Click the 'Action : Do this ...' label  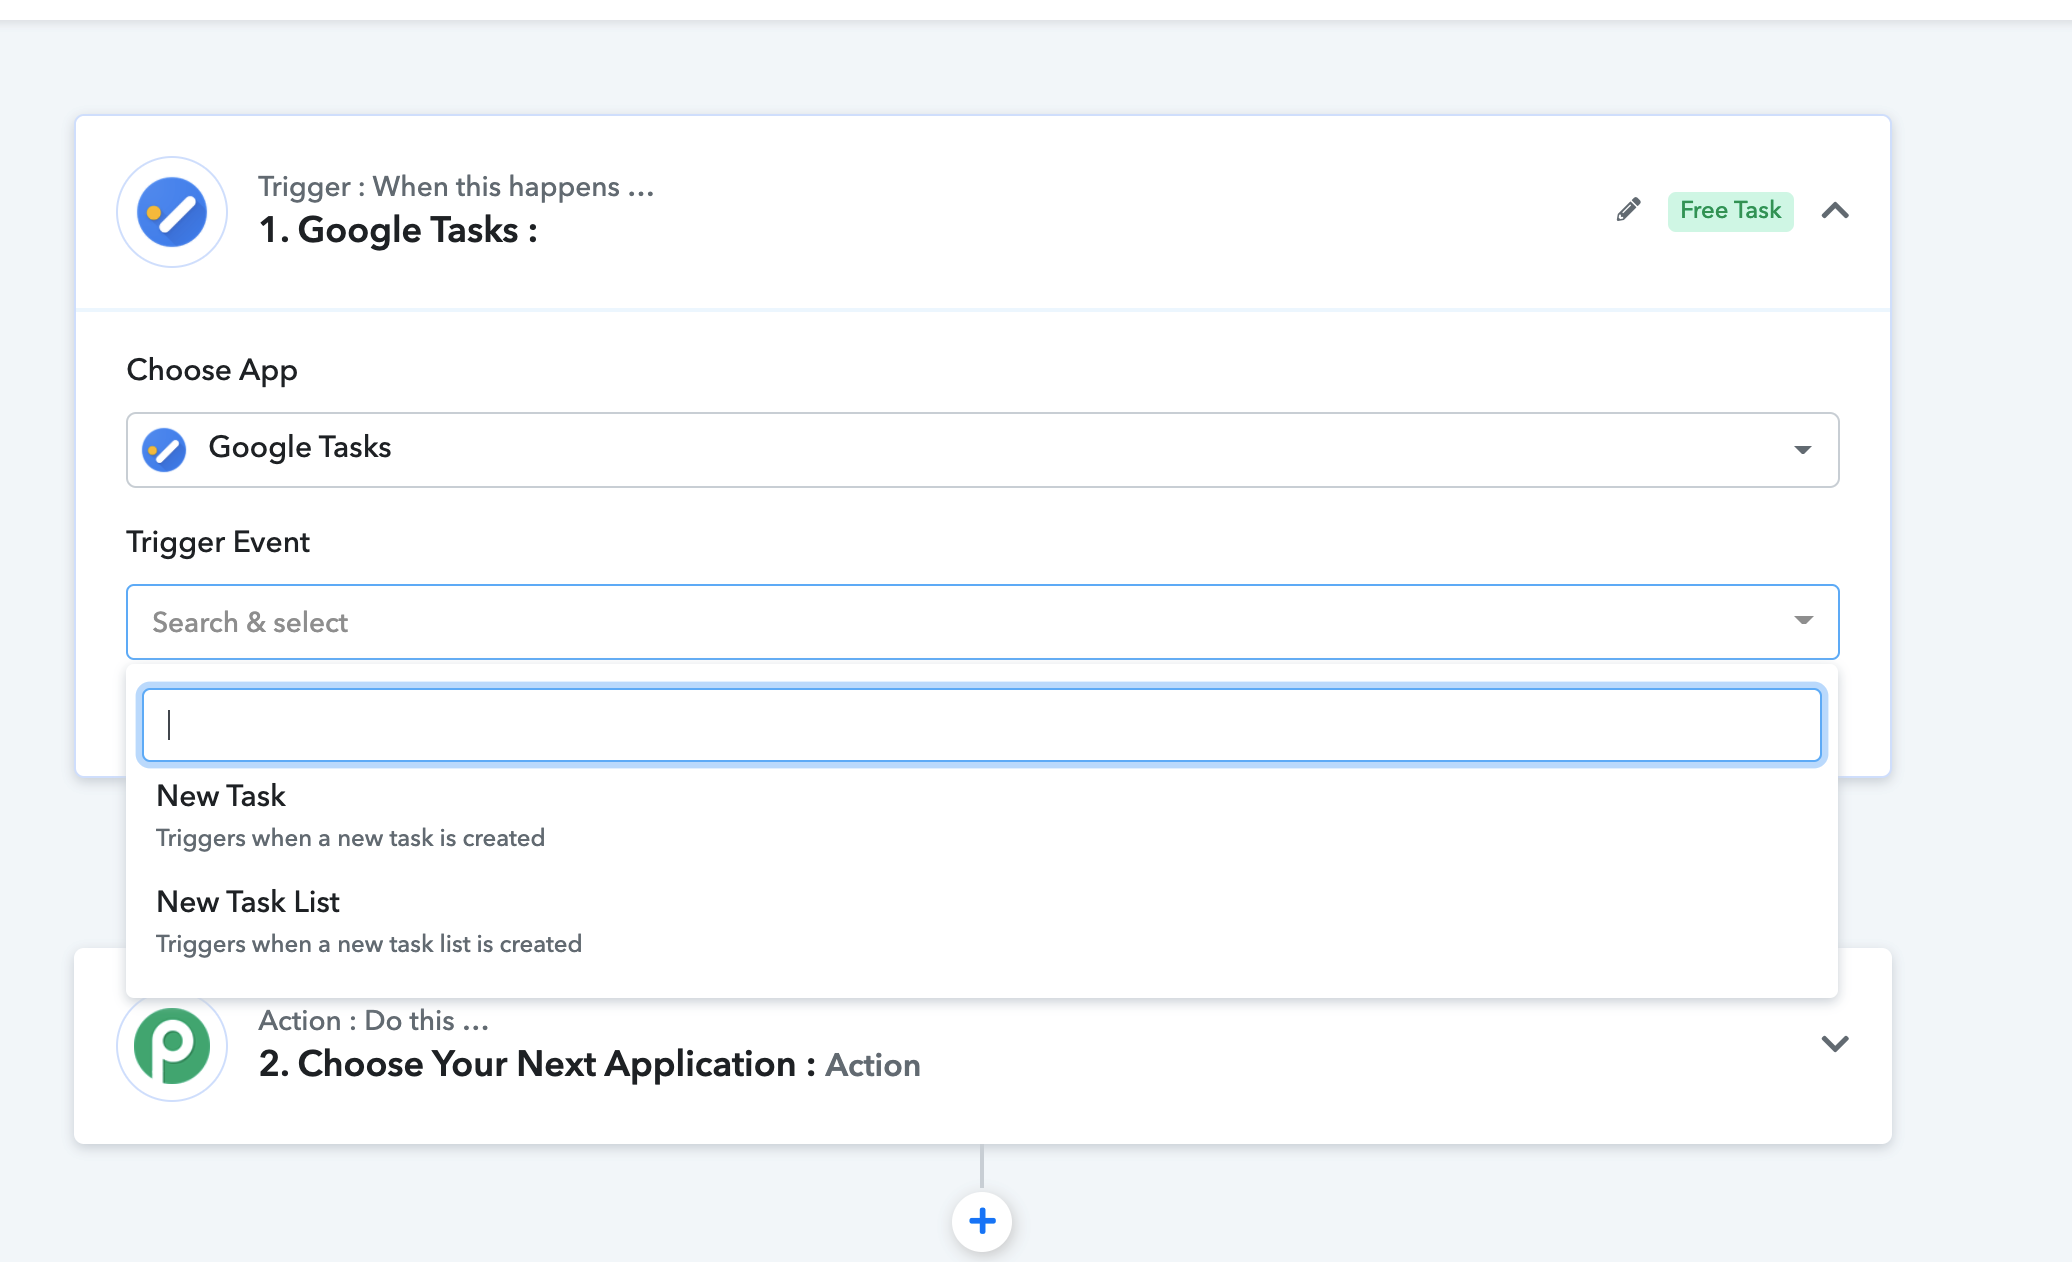pos(374,1021)
